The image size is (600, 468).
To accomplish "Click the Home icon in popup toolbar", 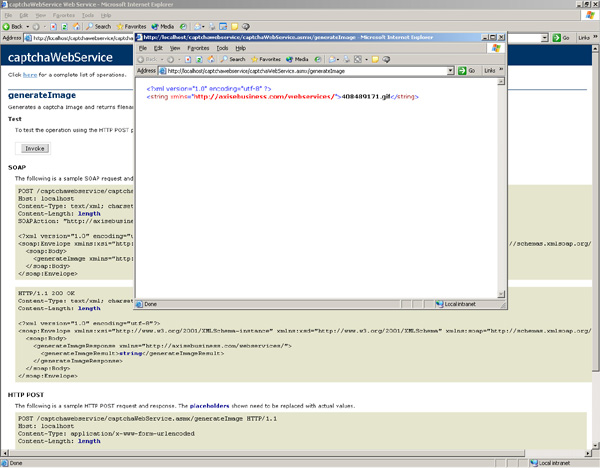I will 211,59.
